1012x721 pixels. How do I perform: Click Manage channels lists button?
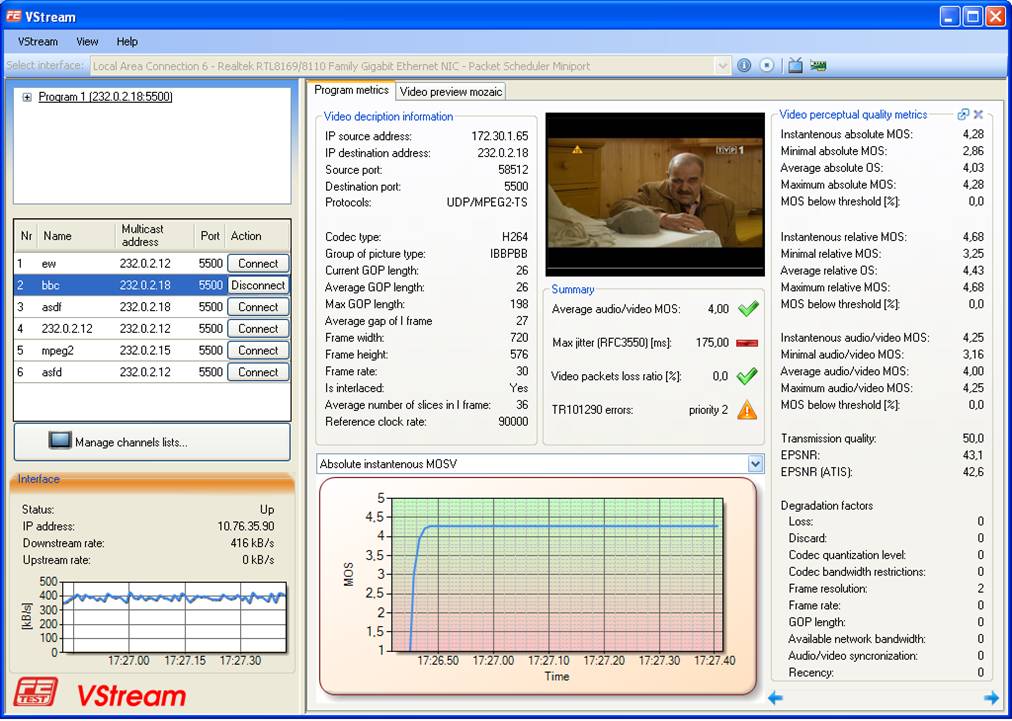[152, 442]
